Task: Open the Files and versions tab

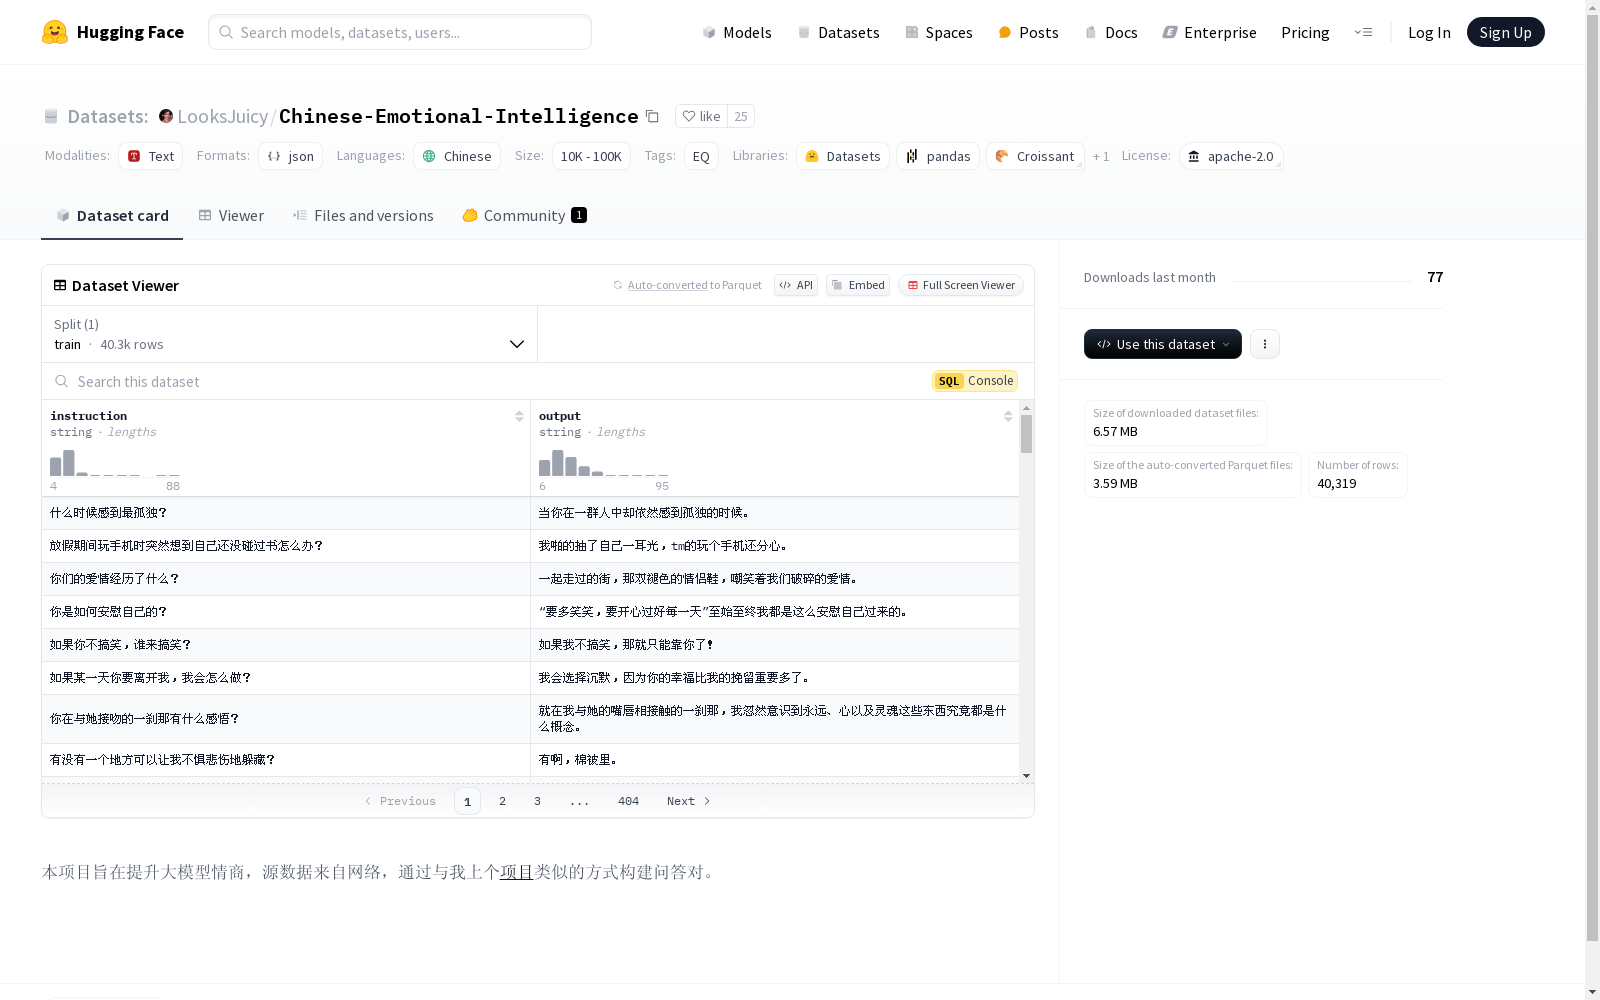Action: (x=363, y=215)
